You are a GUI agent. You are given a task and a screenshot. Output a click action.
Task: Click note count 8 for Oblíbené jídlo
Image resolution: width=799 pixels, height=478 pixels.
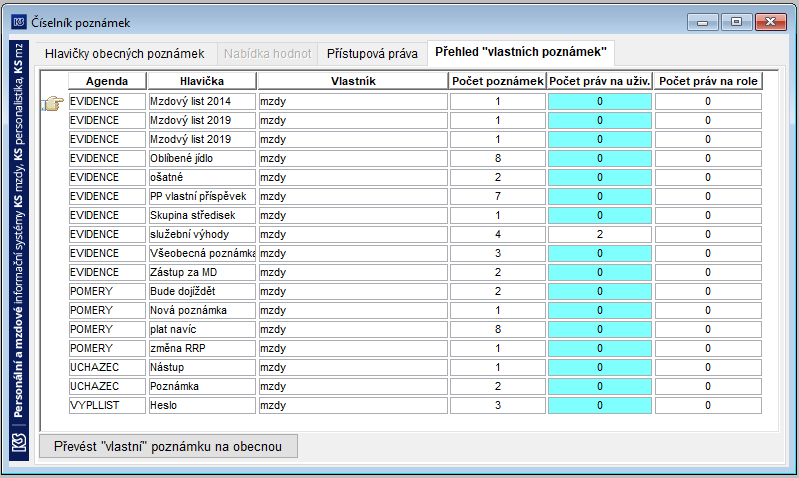tap(498, 158)
